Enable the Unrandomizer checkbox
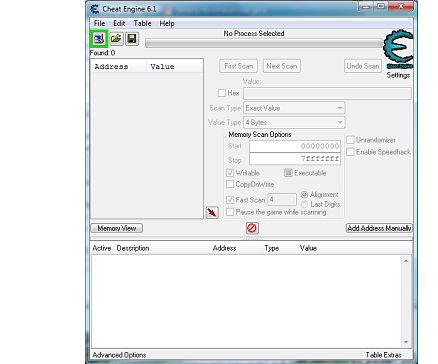438x364 pixels. [350, 140]
